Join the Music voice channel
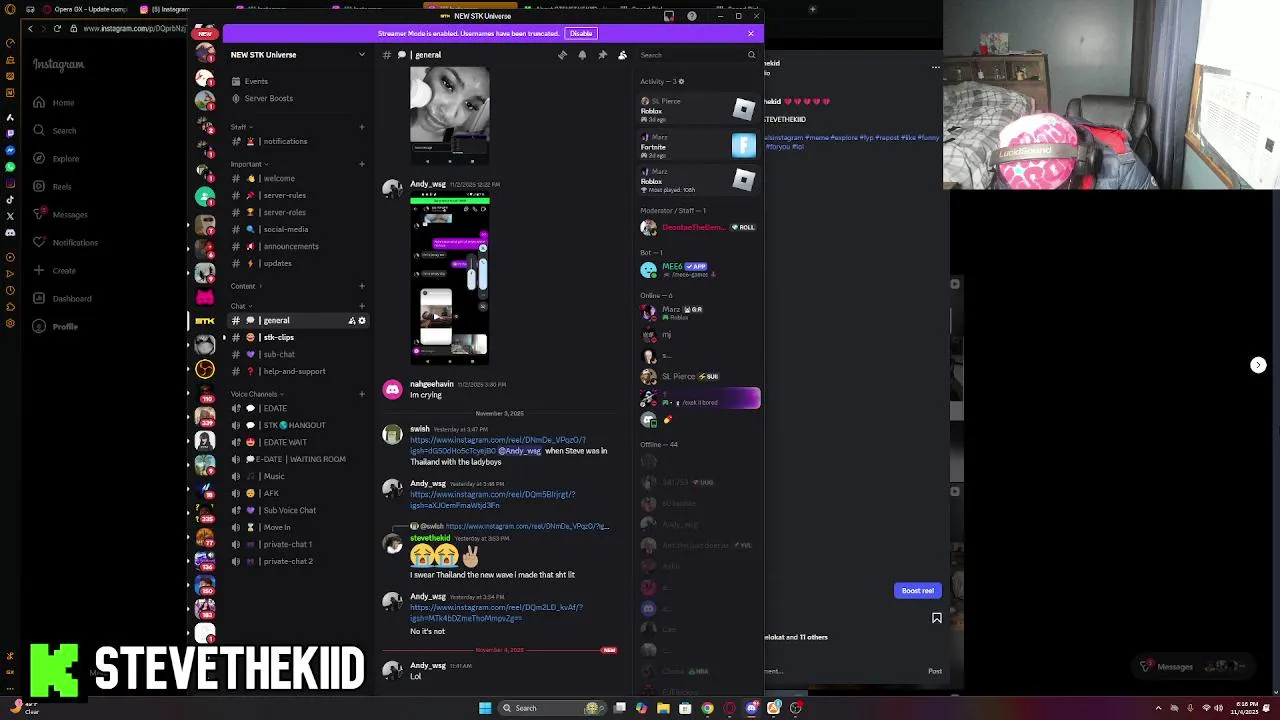The height and width of the screenshot is (720, 1280). [298, 476]
